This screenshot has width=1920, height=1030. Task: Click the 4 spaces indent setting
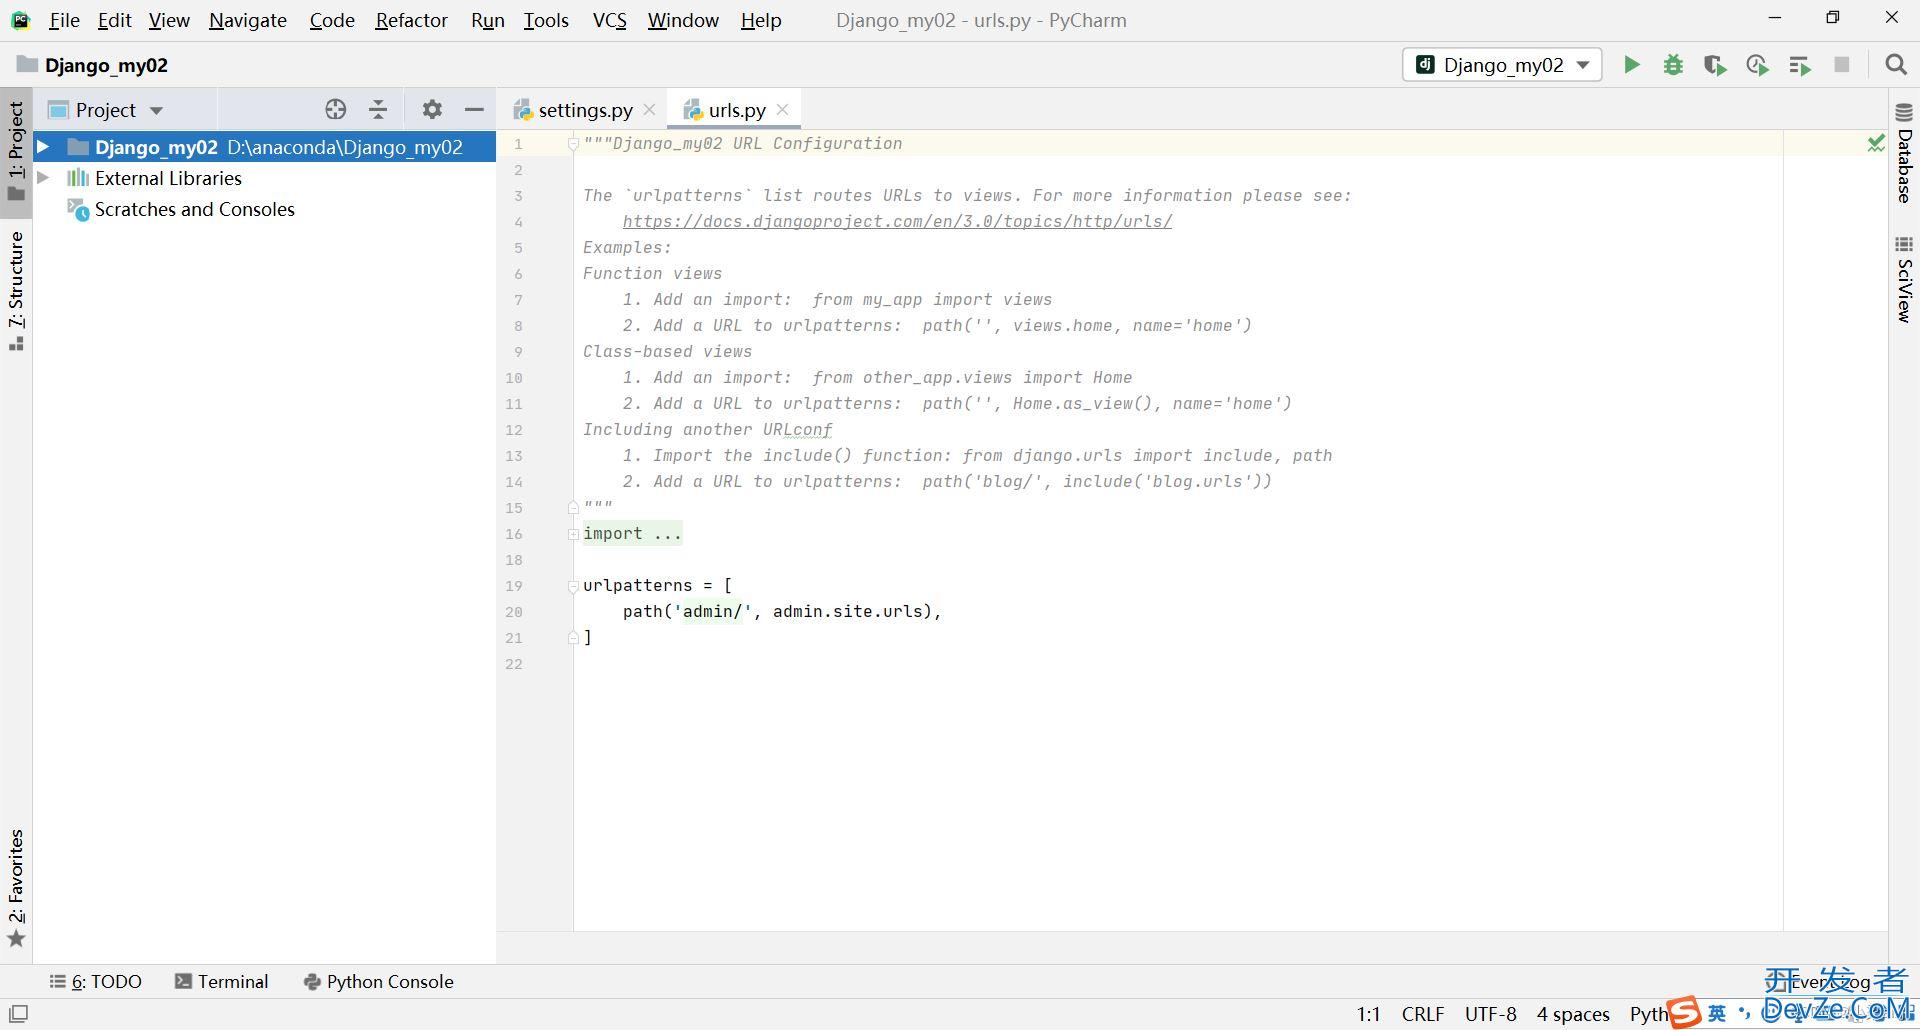(x=1573, y=1014)
